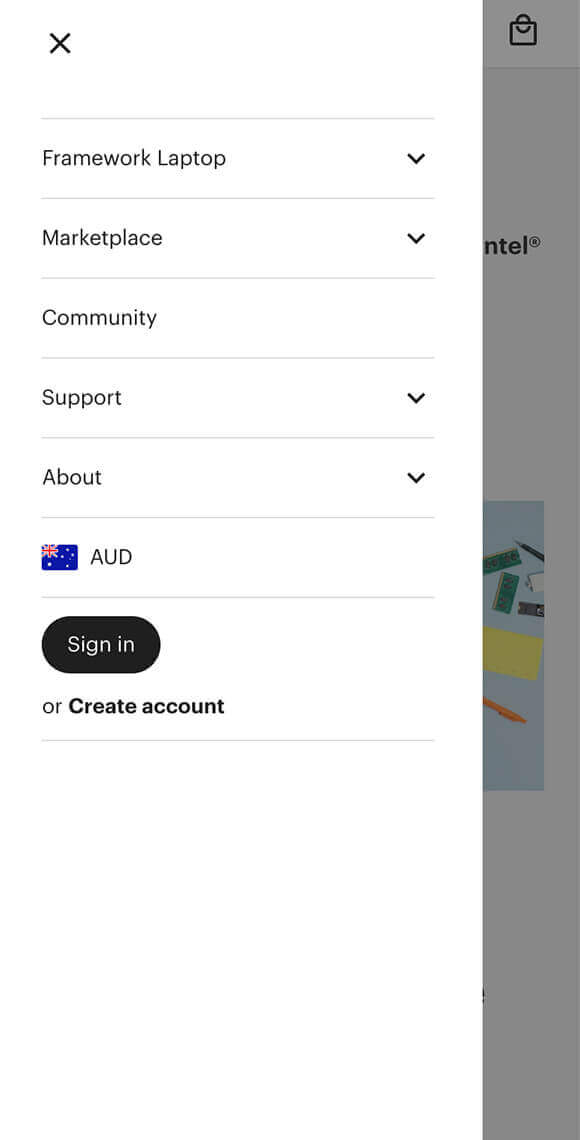Click the Australian flag icon

(59, 557)
